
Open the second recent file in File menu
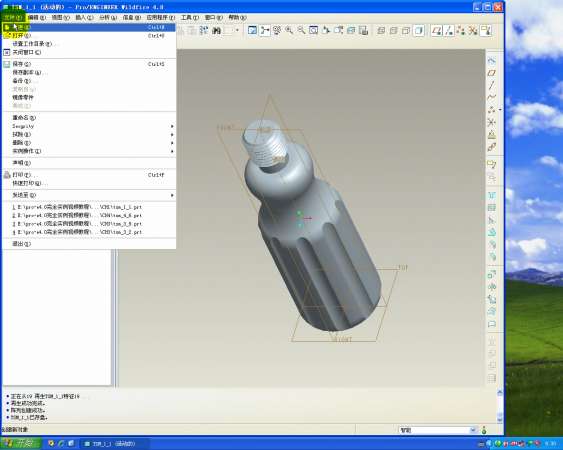[89, 215]
